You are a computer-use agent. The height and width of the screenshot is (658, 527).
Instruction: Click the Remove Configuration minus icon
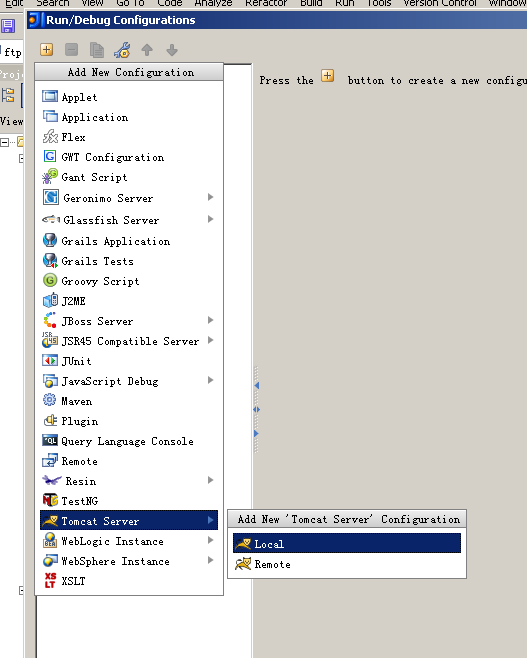coord(71,50)
